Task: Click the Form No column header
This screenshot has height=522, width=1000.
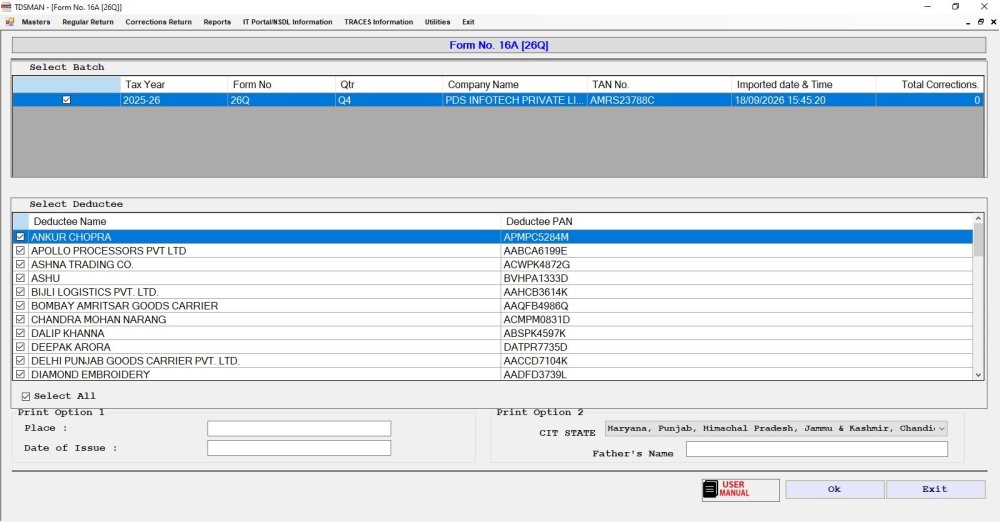Action: (282, 84)
